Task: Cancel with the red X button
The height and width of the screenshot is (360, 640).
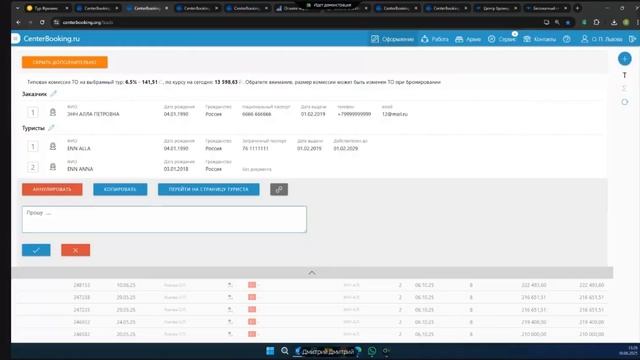Action: click(x=76, y=250)
